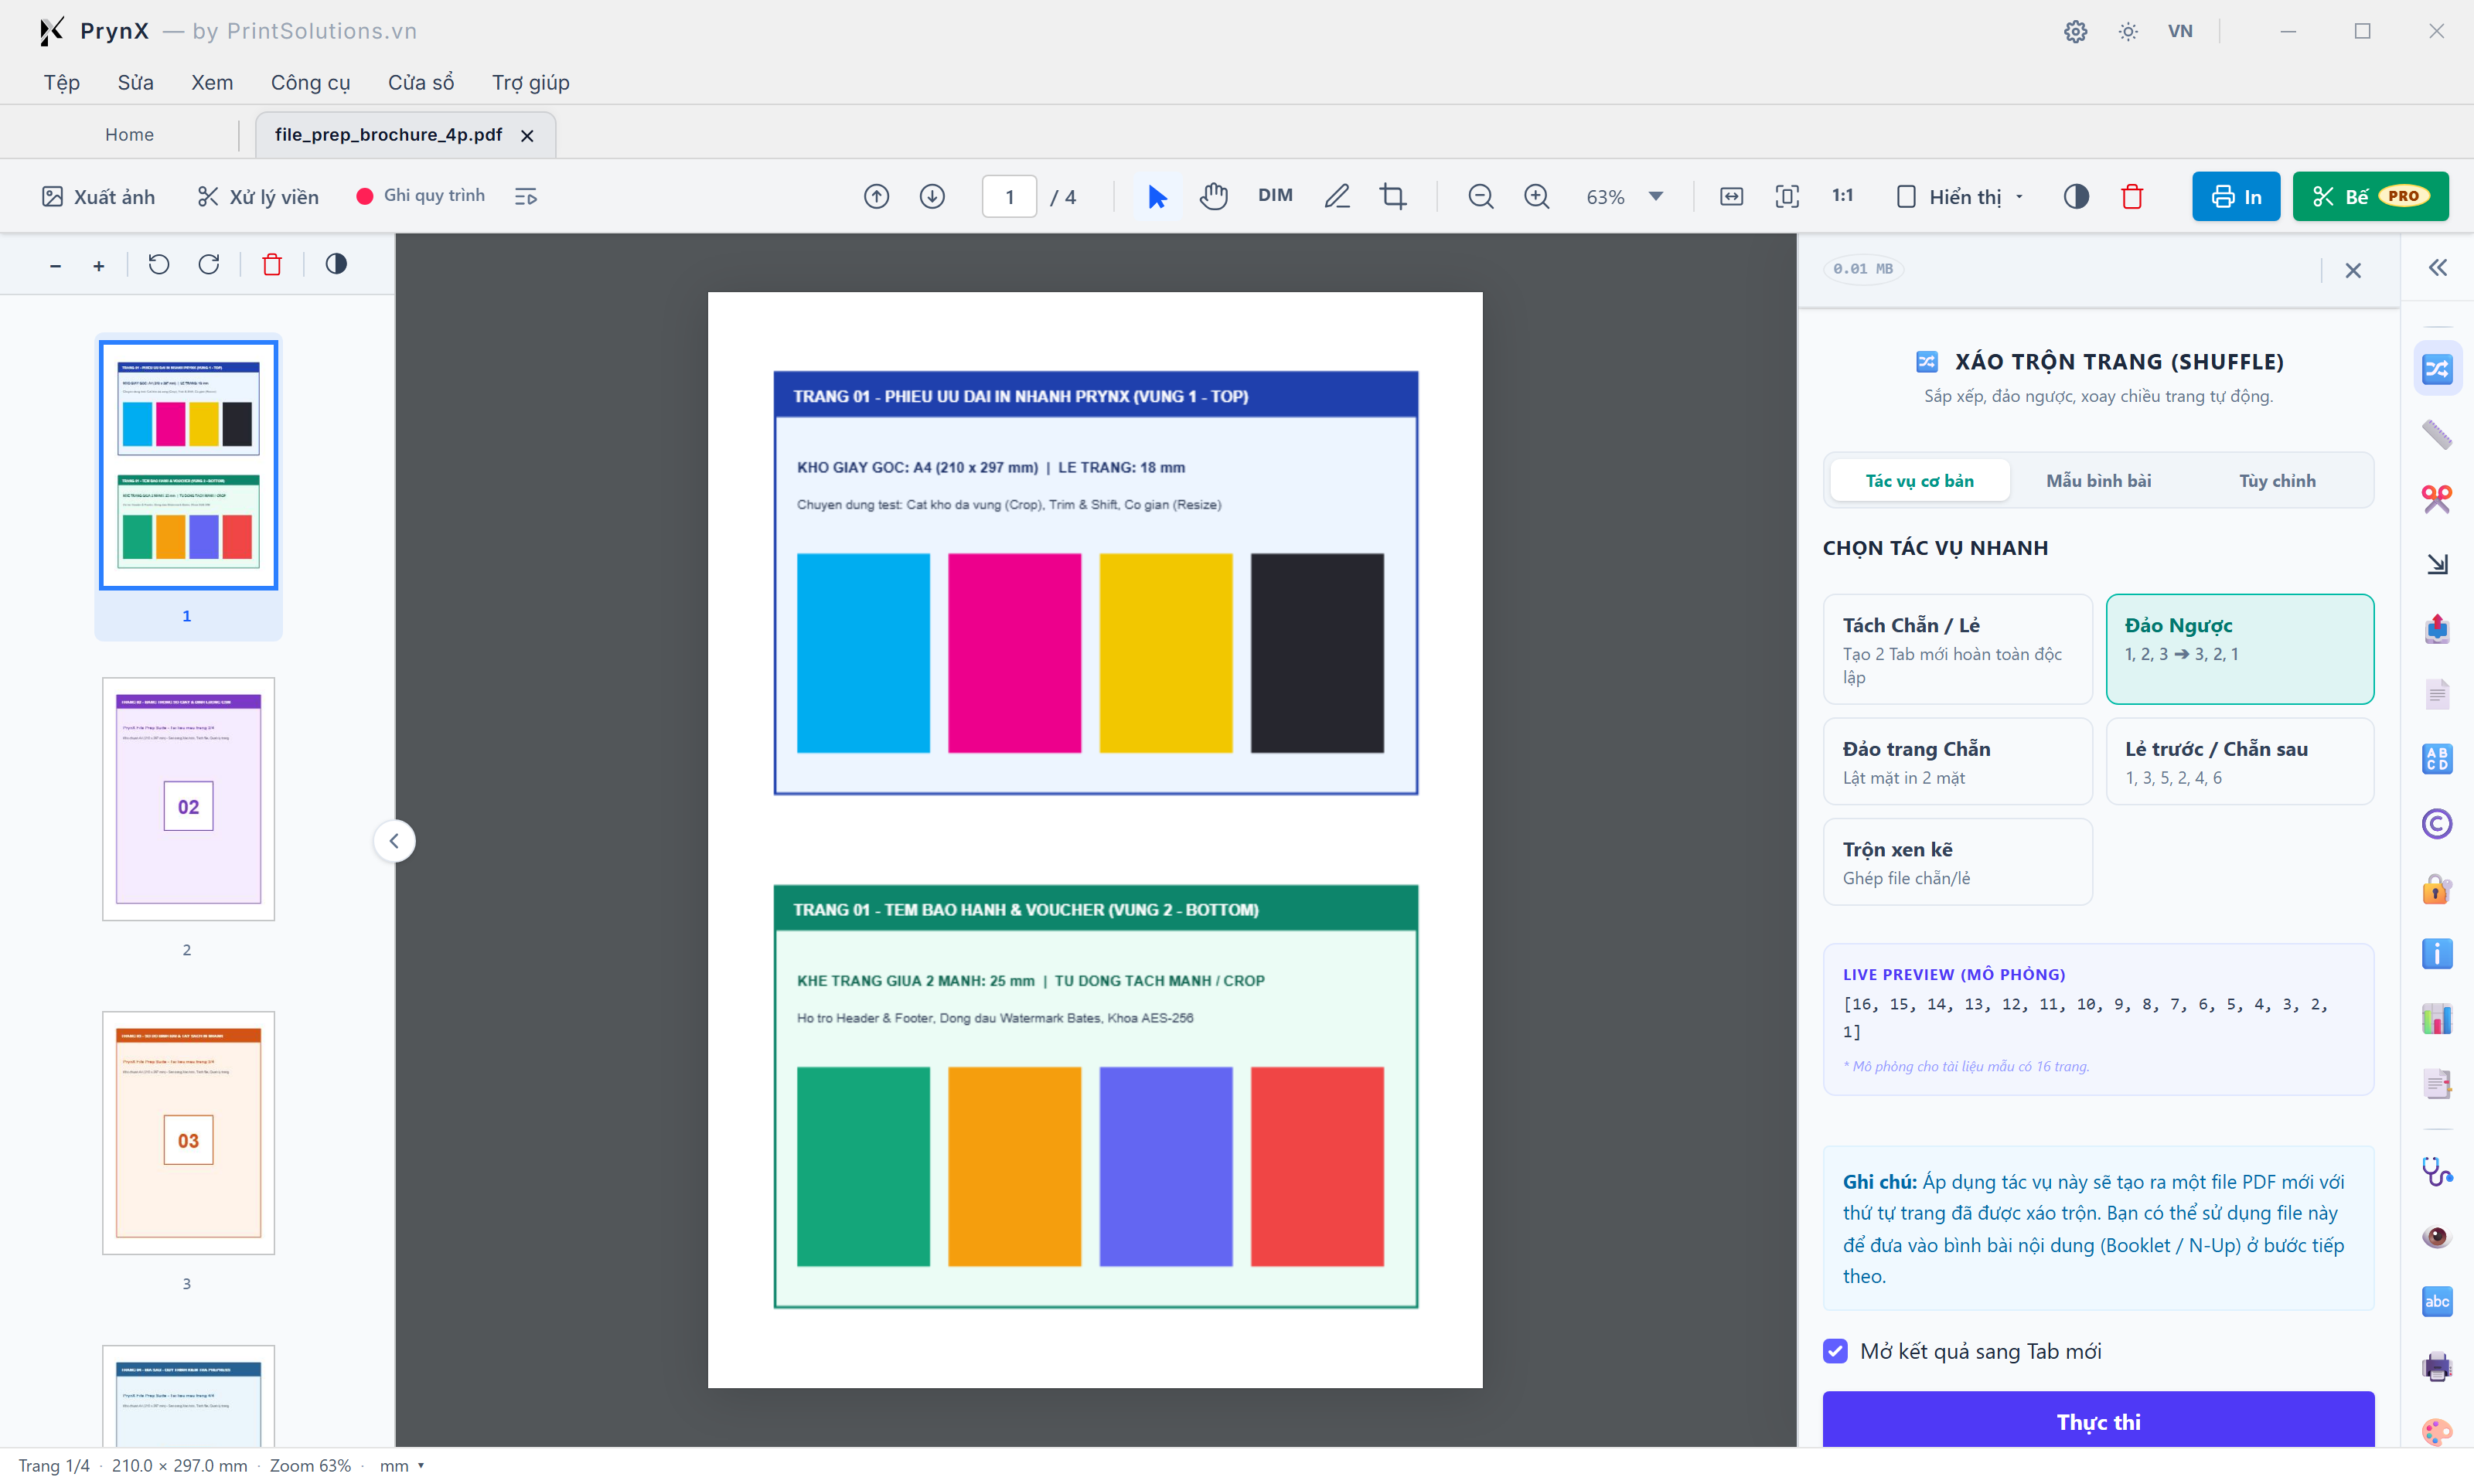Open the mm unit dropdown in status bar
2474x1484 pixels.
tap(402, 1465)
